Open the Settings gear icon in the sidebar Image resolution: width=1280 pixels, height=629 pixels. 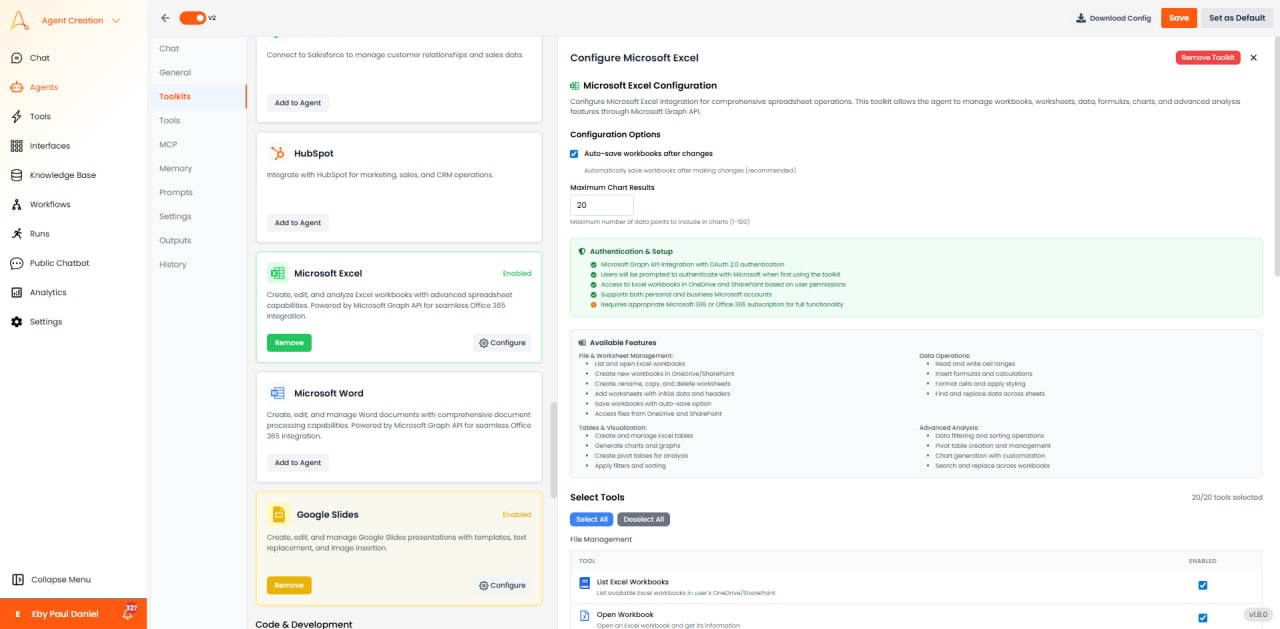coord(17,322)
